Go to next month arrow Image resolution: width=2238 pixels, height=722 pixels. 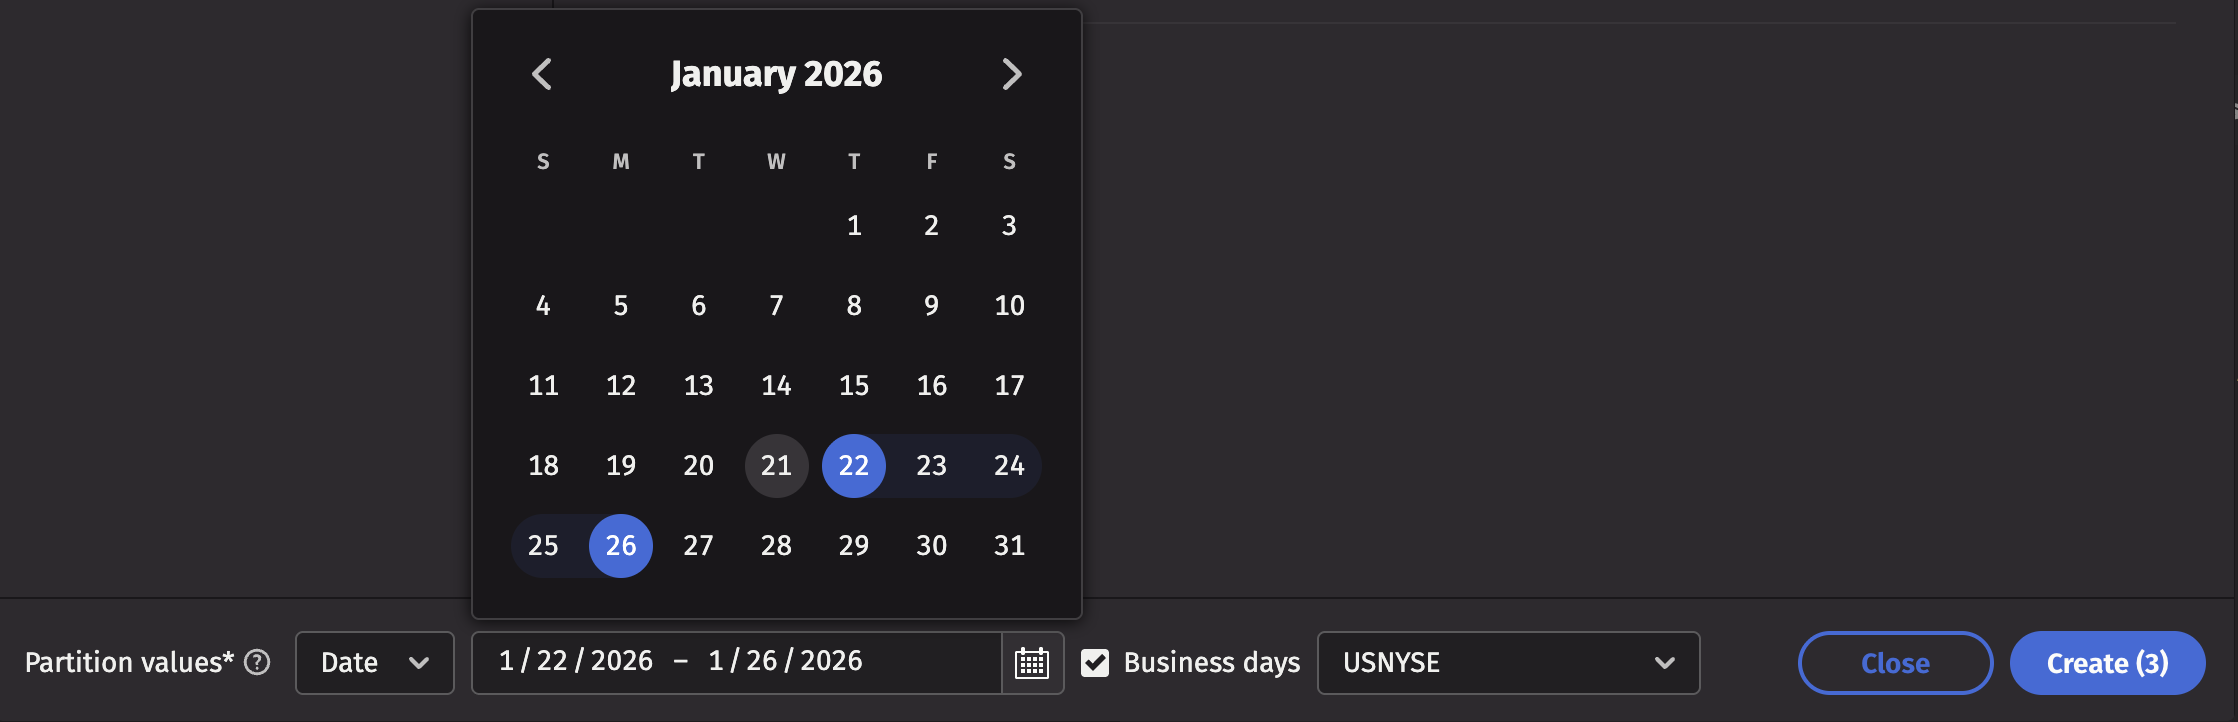click(x=1011, y=74)
